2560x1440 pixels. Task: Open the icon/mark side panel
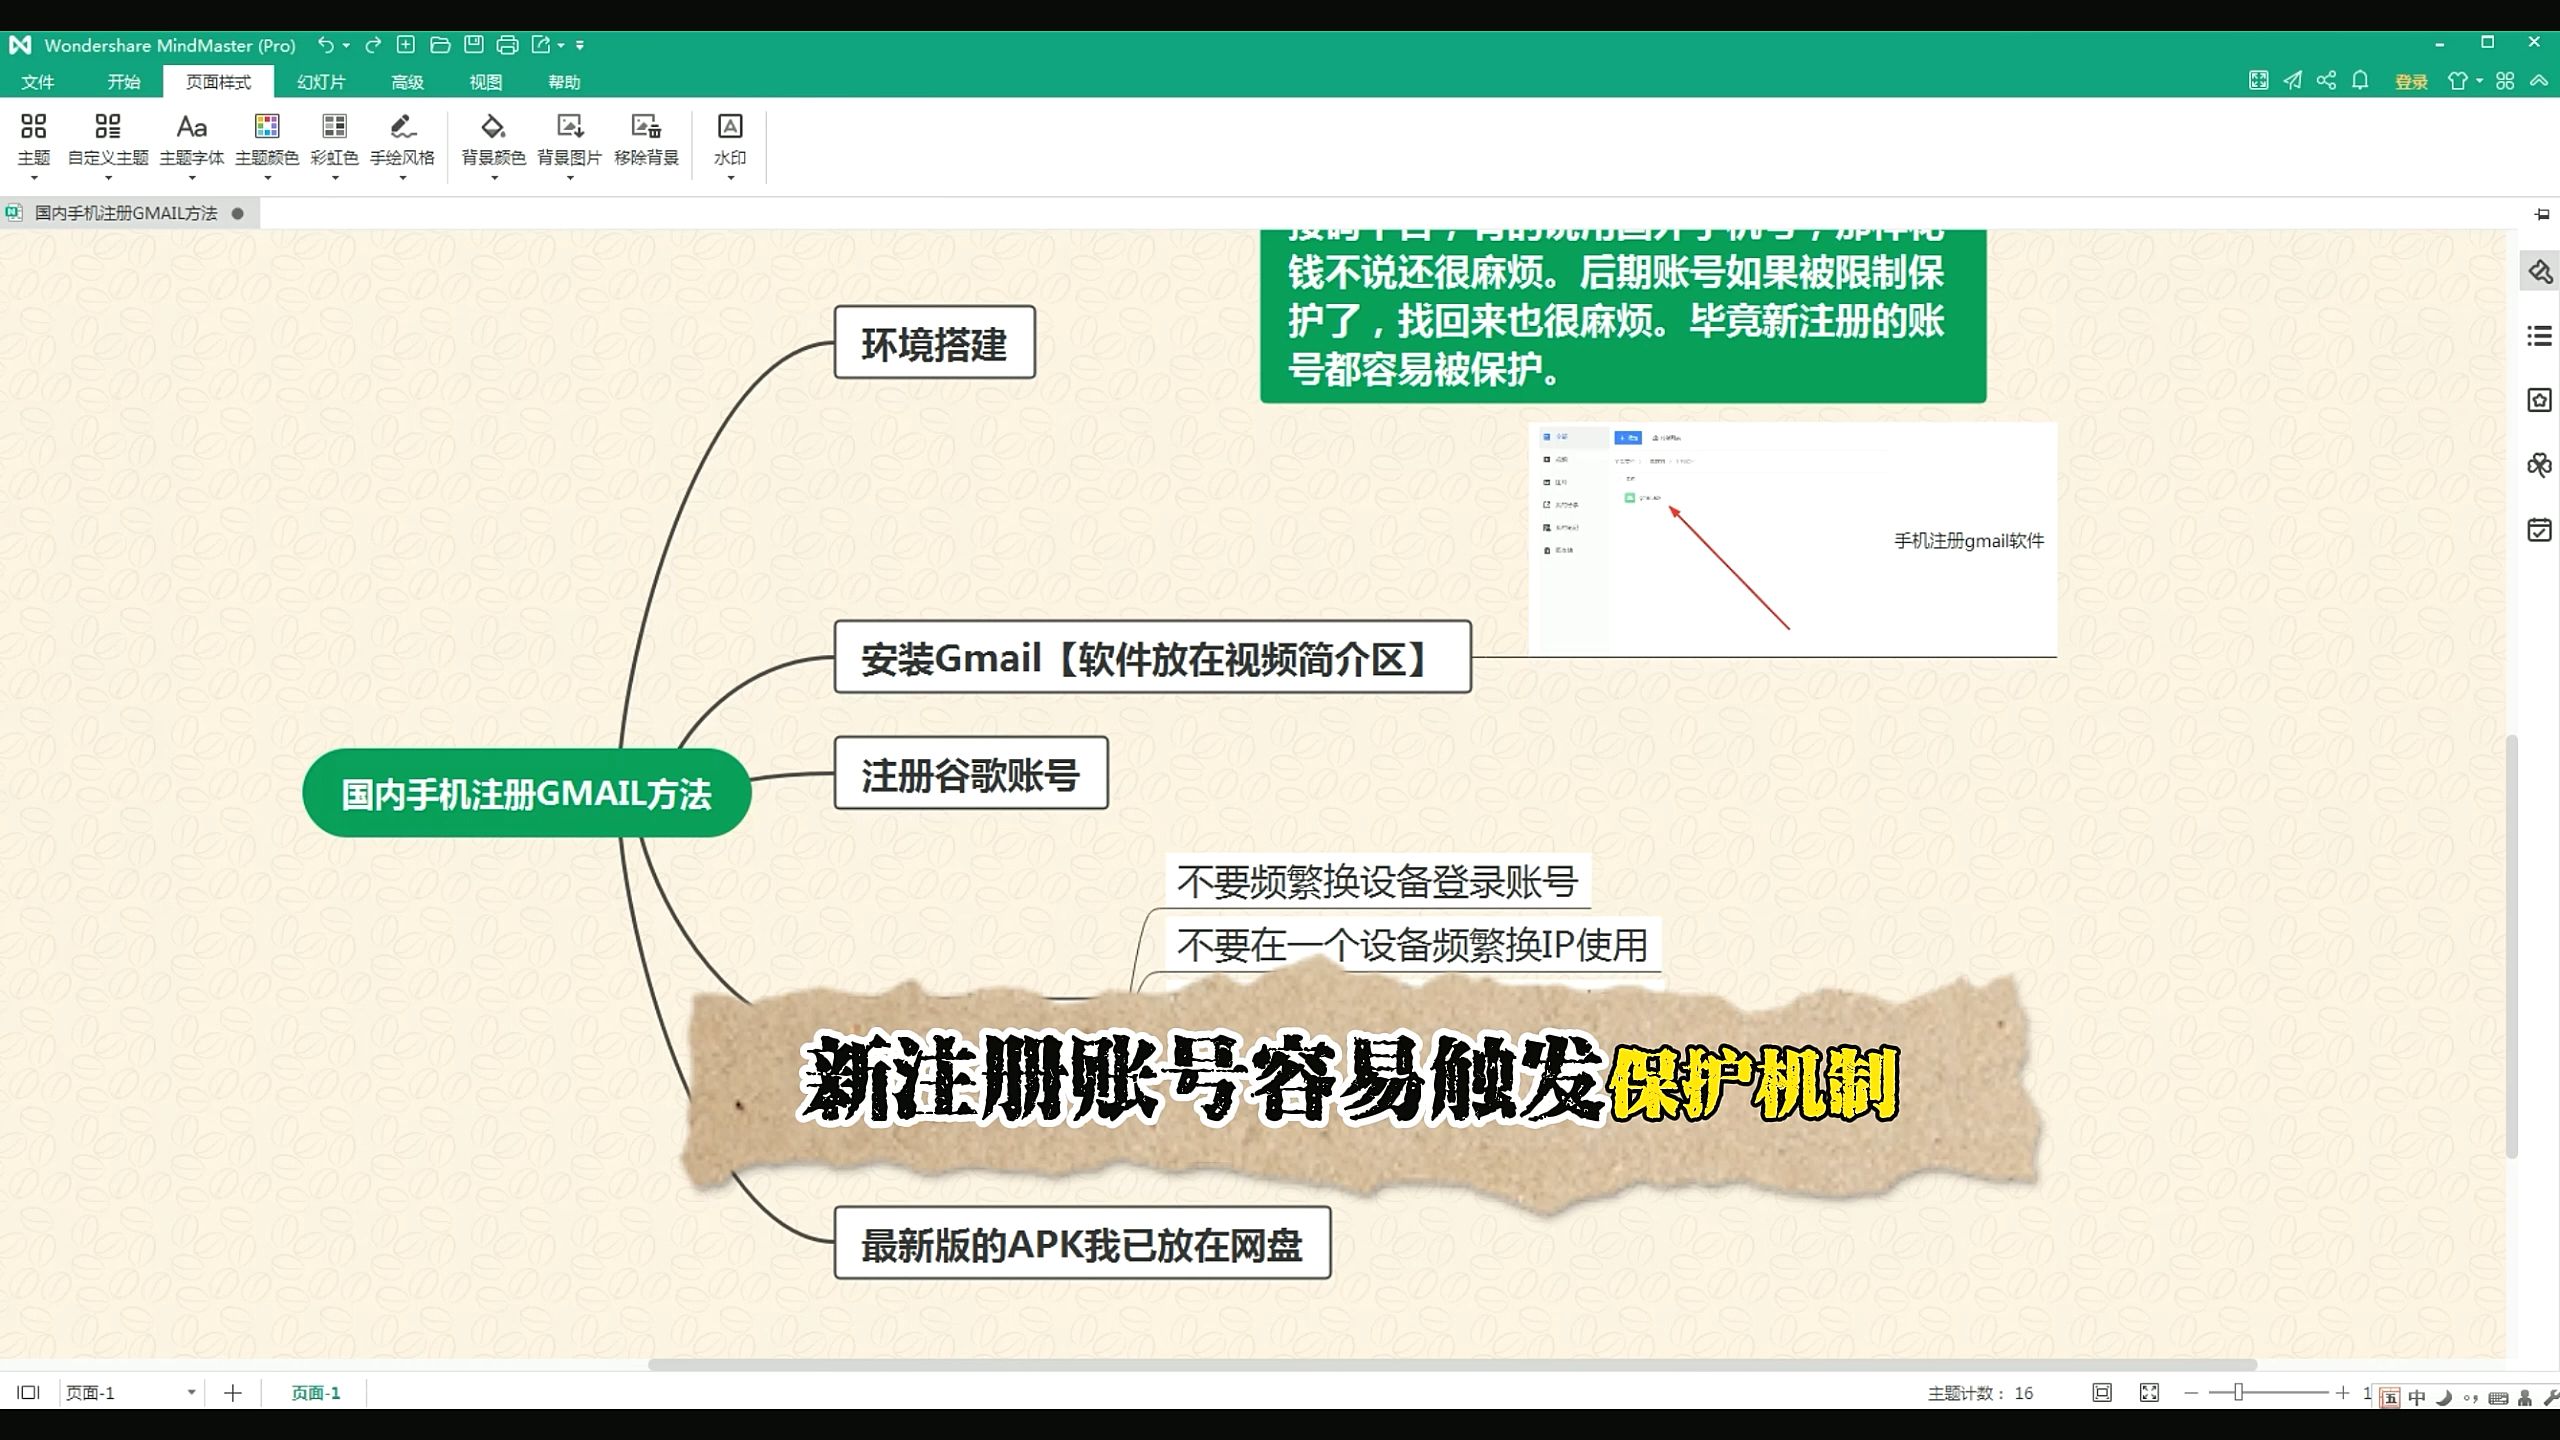pyautogui.click(x=2540, y=400)
